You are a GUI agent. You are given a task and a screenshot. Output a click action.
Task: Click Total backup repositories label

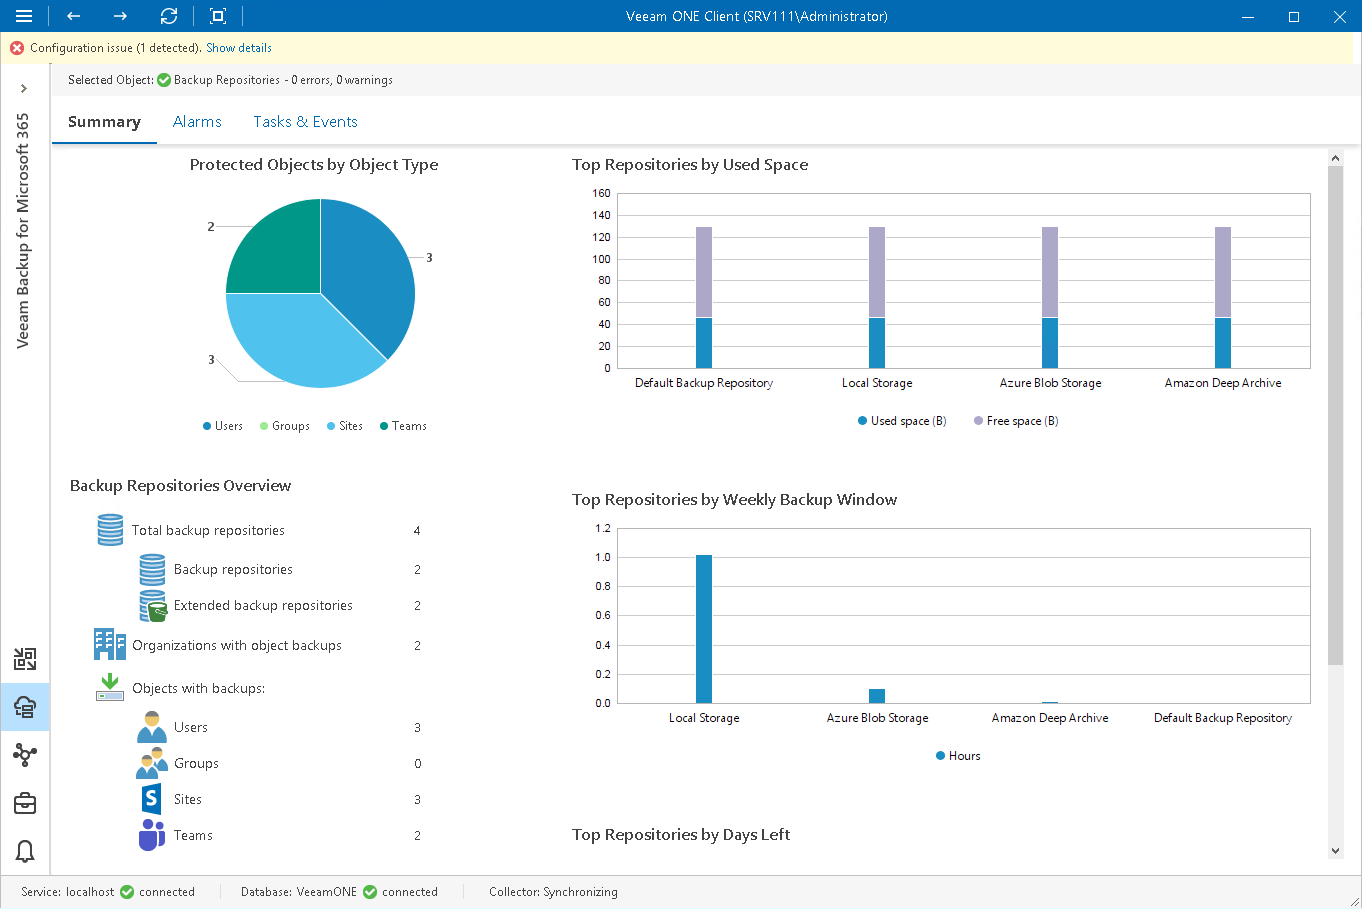(x=208, y=531)
